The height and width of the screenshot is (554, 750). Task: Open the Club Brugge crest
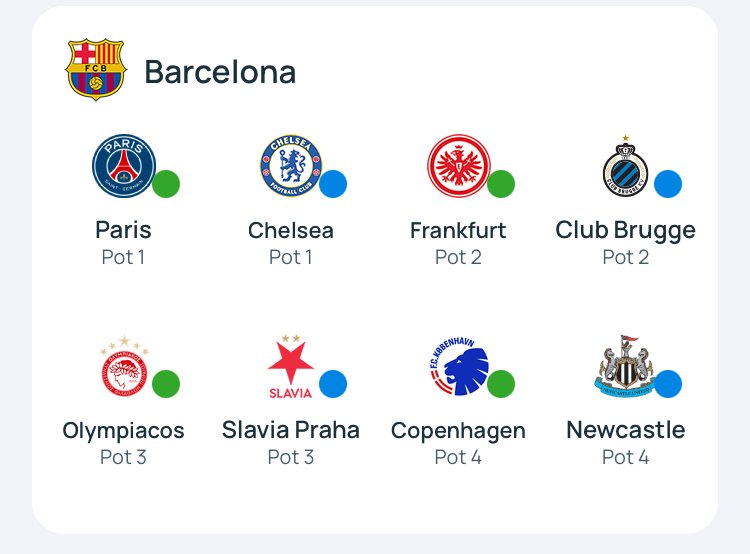pos(625,166)
